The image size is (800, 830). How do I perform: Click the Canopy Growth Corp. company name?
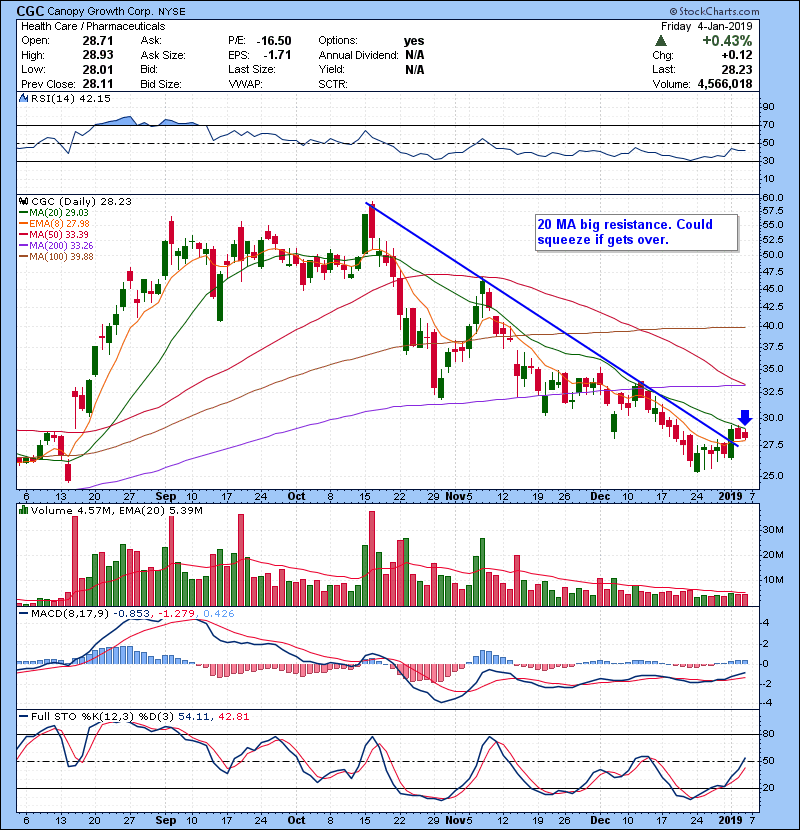click(100, 11)
